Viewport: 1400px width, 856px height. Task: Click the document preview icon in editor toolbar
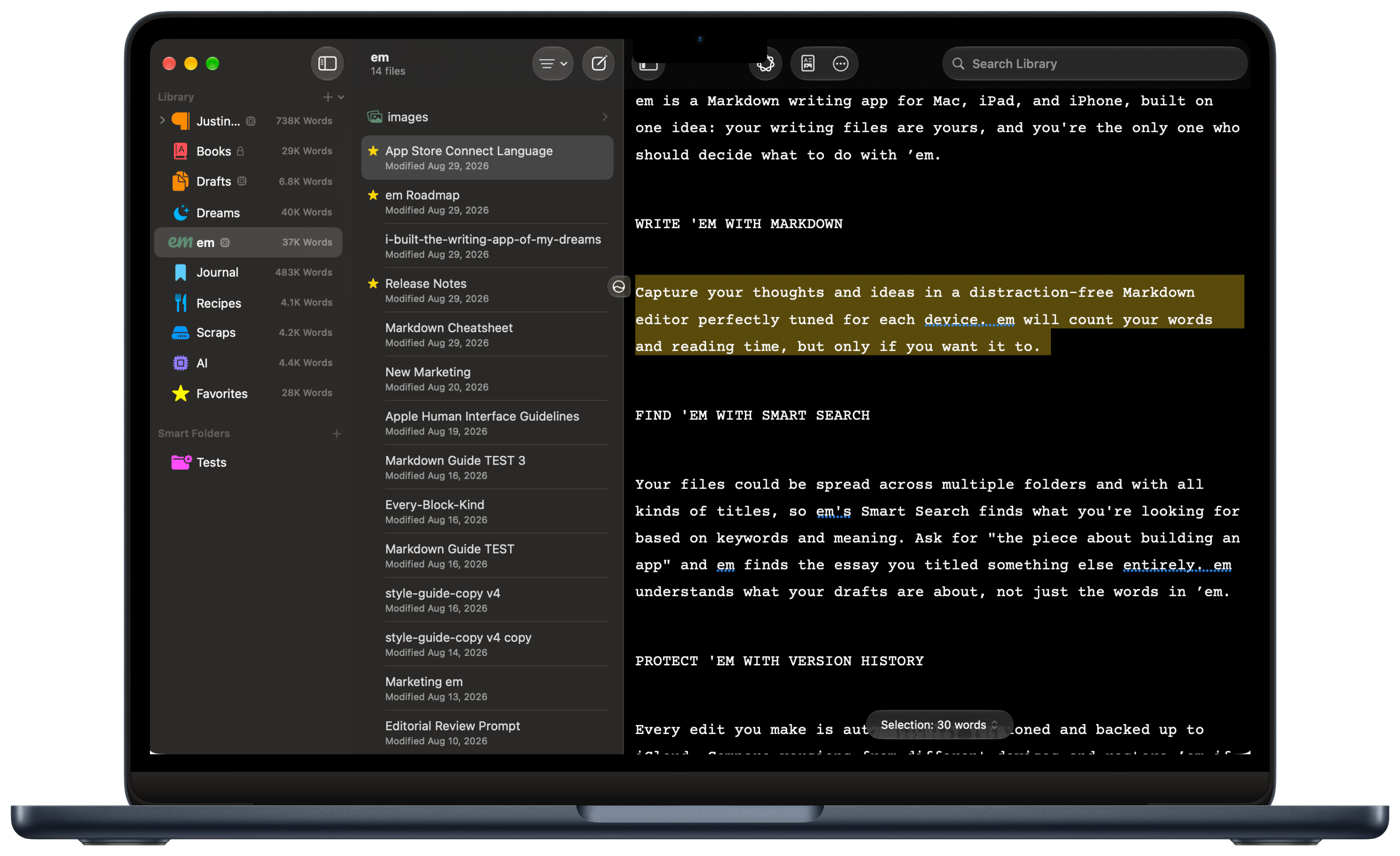[x=808, y=64]
